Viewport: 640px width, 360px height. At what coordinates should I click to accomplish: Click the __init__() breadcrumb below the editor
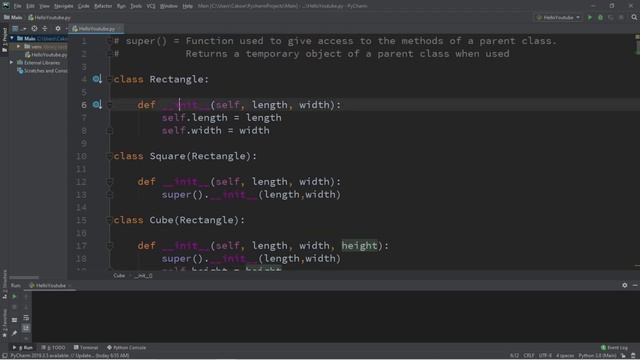point(143,276)
